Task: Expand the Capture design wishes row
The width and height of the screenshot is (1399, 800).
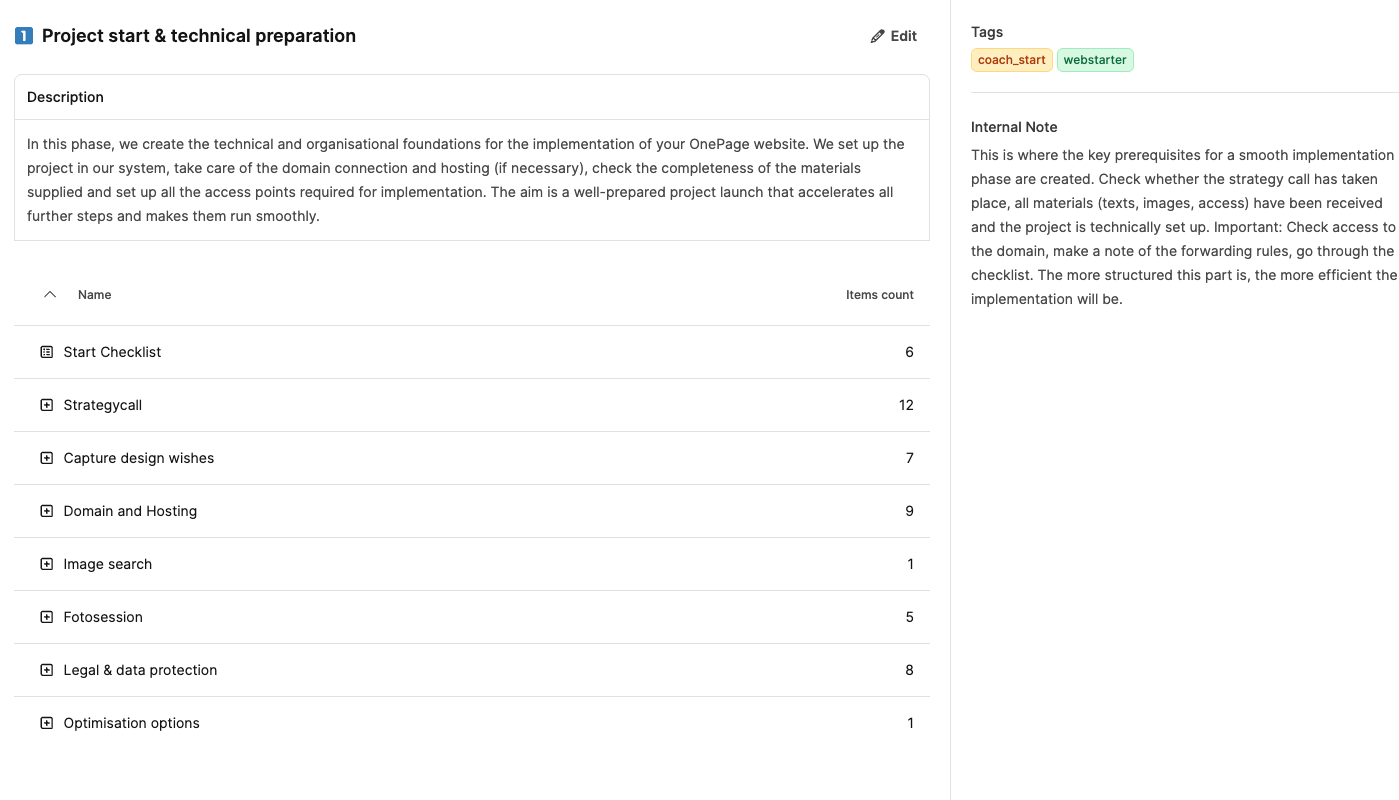Action: 46,458
